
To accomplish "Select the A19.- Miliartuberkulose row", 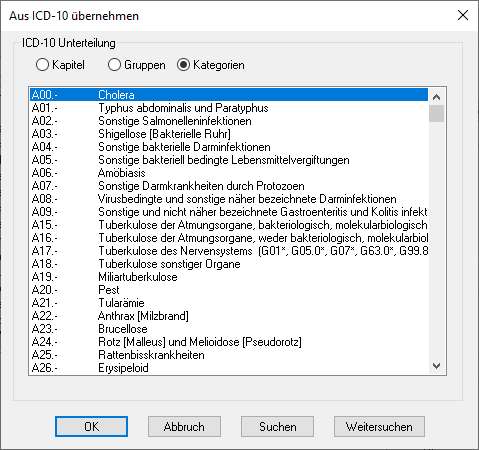I will pyautogui.click(x=229, y=277).
